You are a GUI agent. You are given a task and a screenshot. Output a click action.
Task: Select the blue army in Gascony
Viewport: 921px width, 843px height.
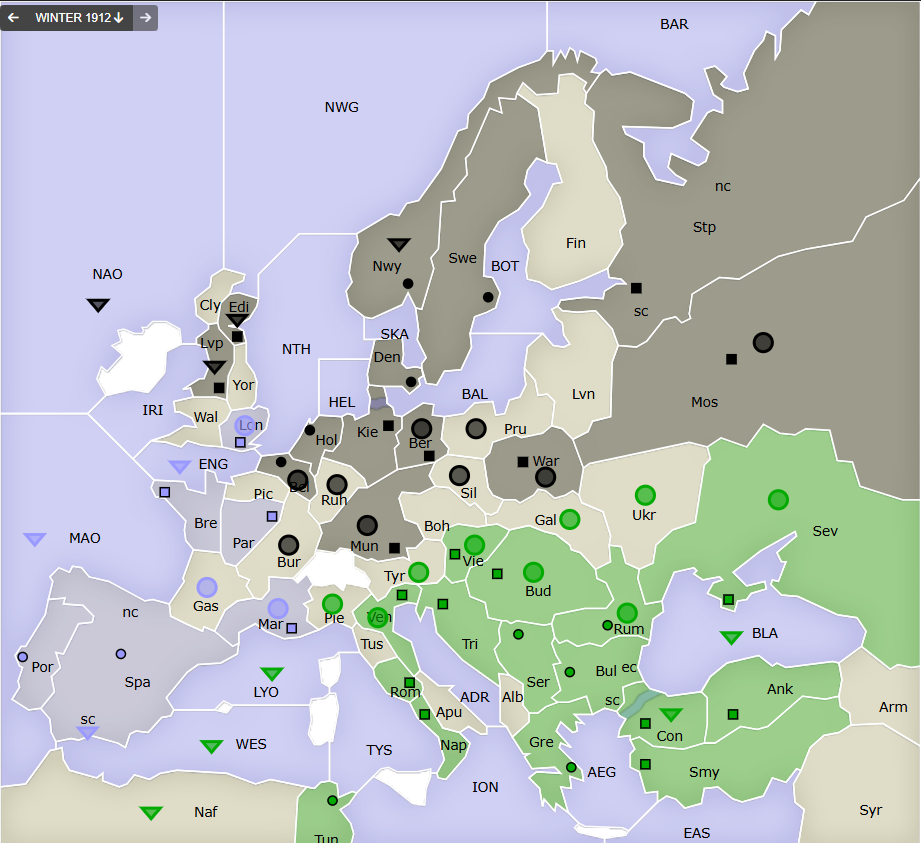tap(207, 587)
